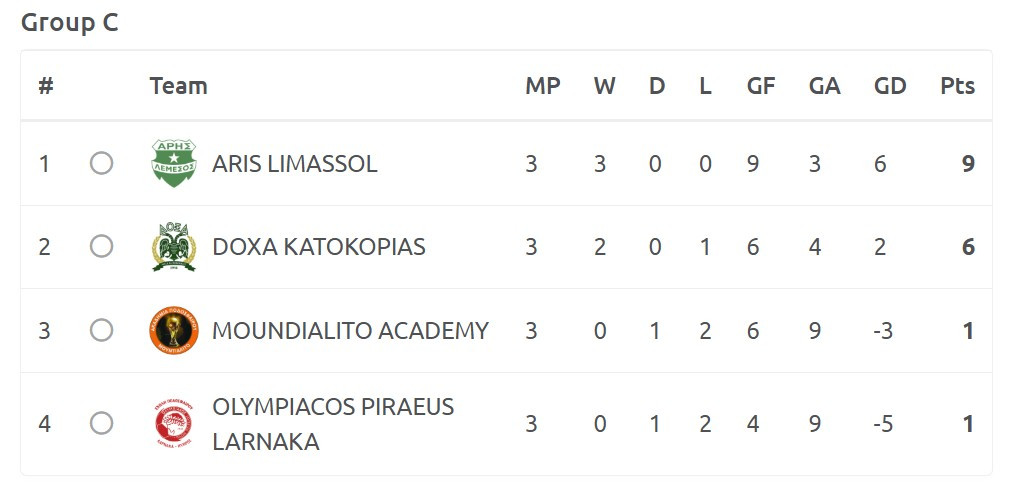The width and height of the screenshot is (1012, 493).
Task: Sort by the Pts column header
Action: 957,86
